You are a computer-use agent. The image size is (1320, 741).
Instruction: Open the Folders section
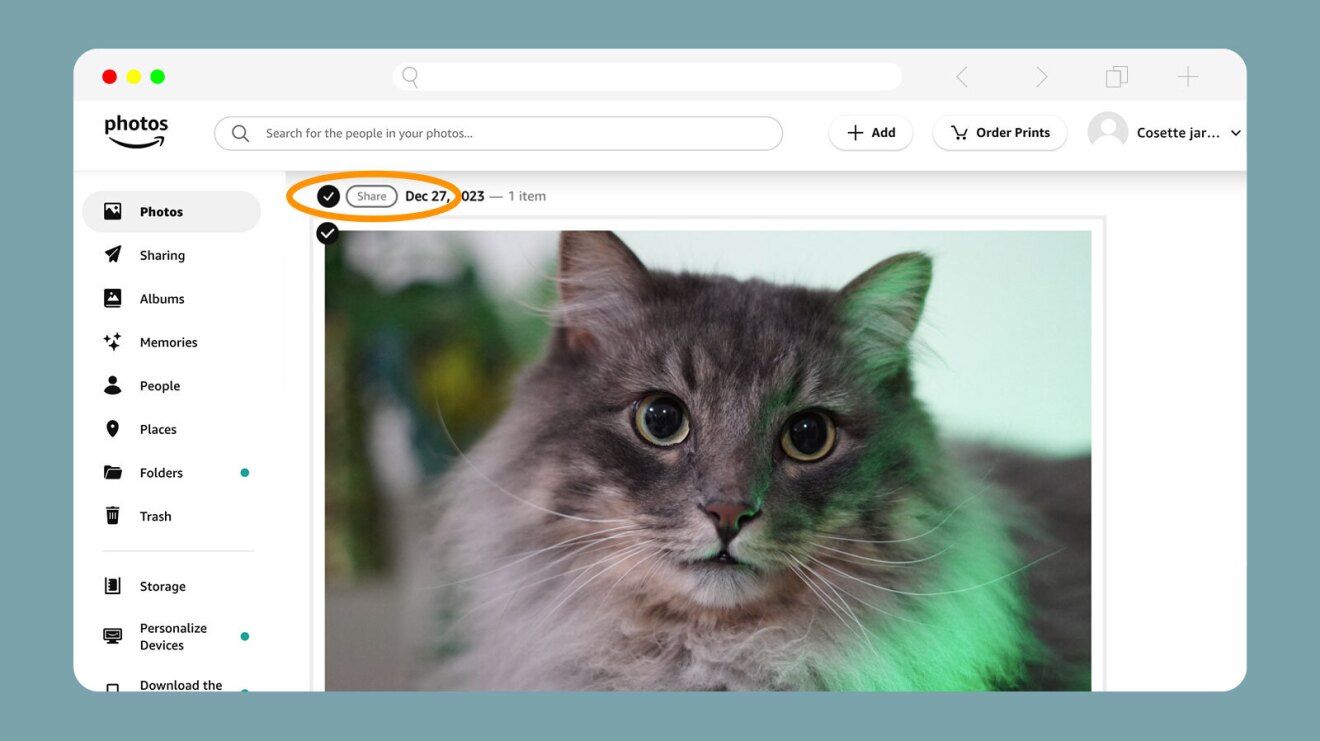(x=161, y=473)
